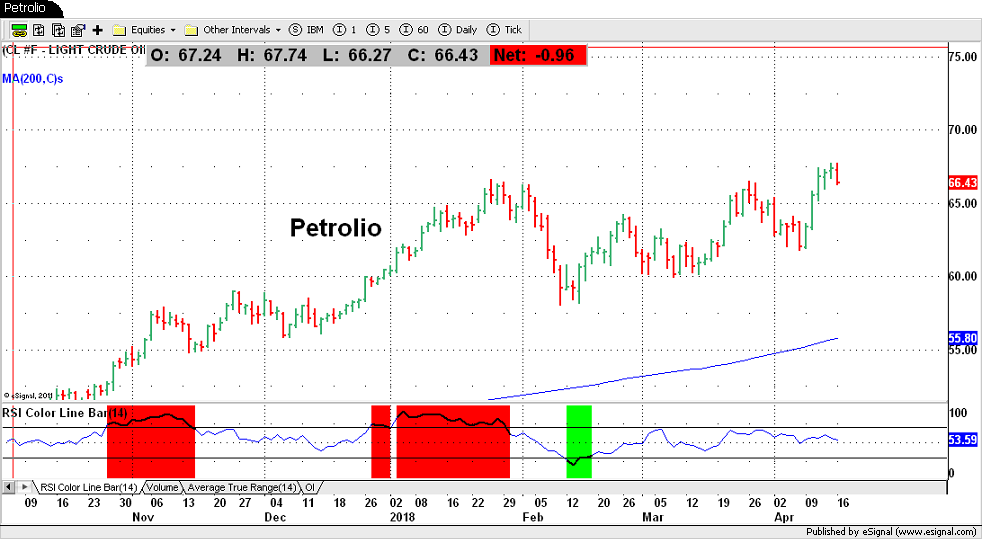982x539 pixels.
Task: Click the red 66.43 last price marker
Action: (x=963, y=183)
